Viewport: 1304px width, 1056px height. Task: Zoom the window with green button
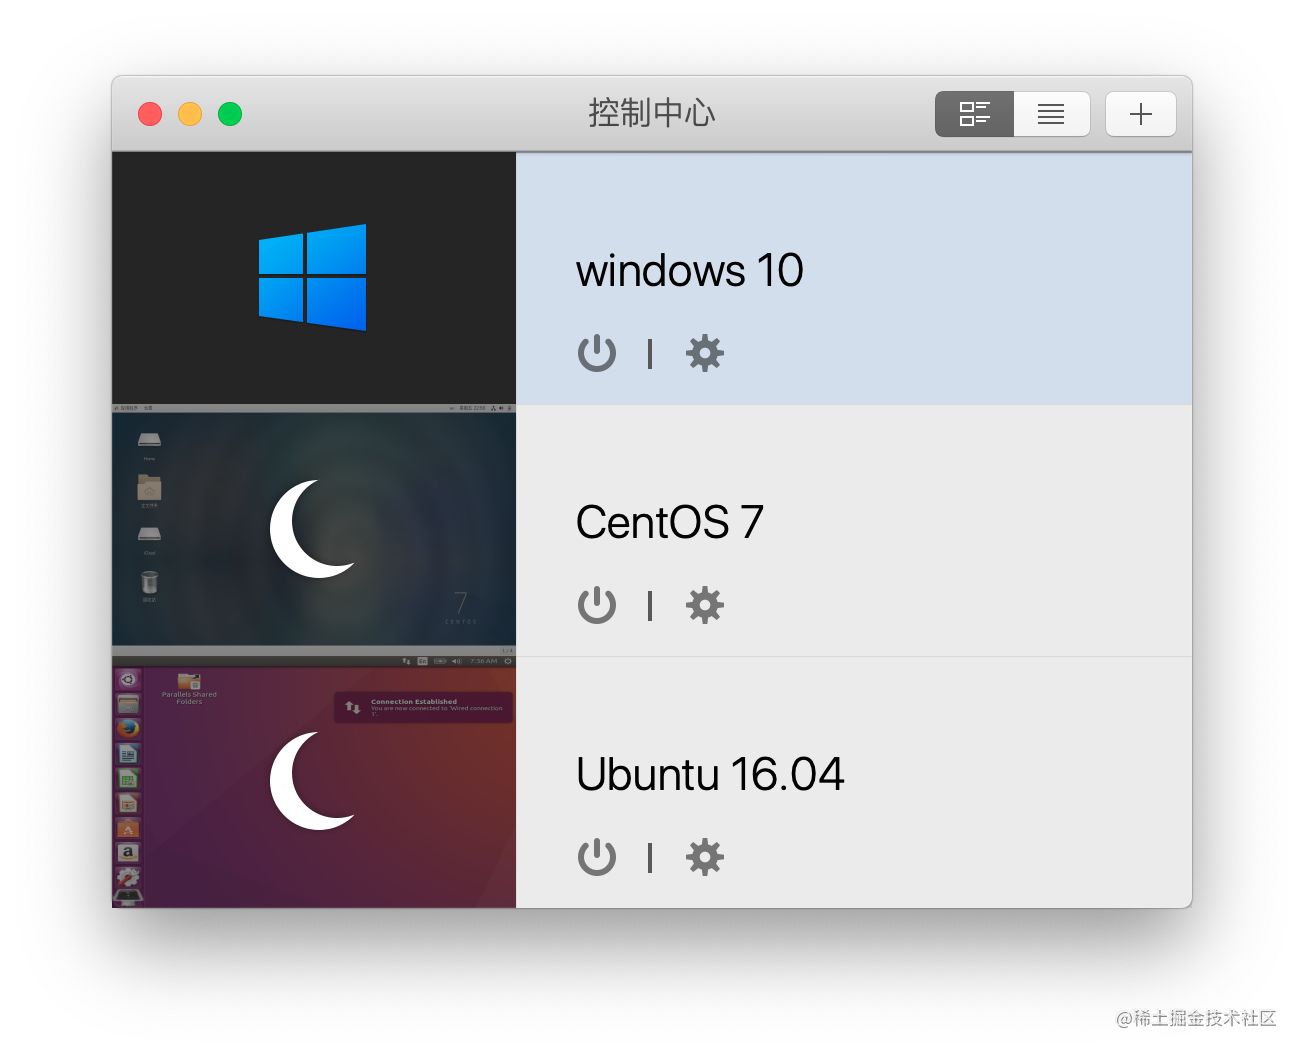(230, 114)
